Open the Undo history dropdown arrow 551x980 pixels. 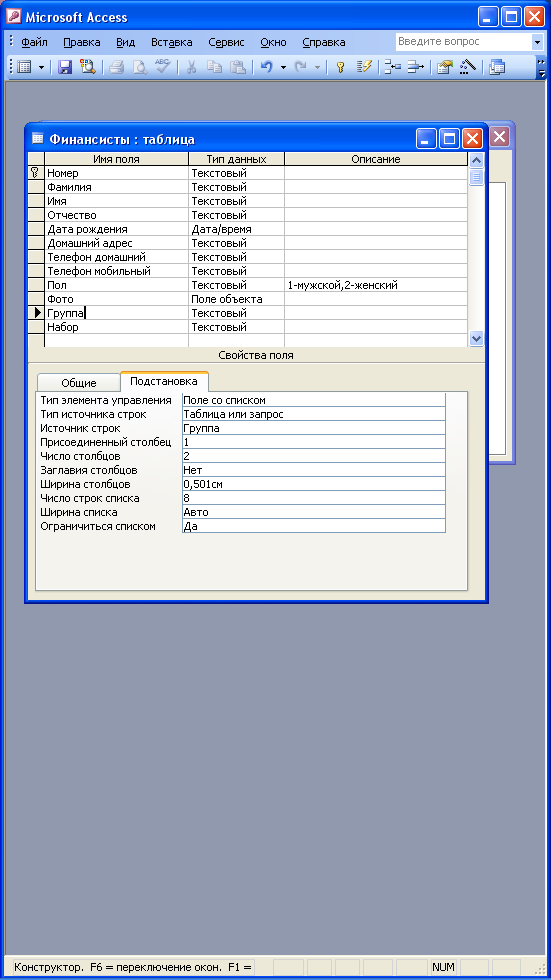click(x=283, y=67)
